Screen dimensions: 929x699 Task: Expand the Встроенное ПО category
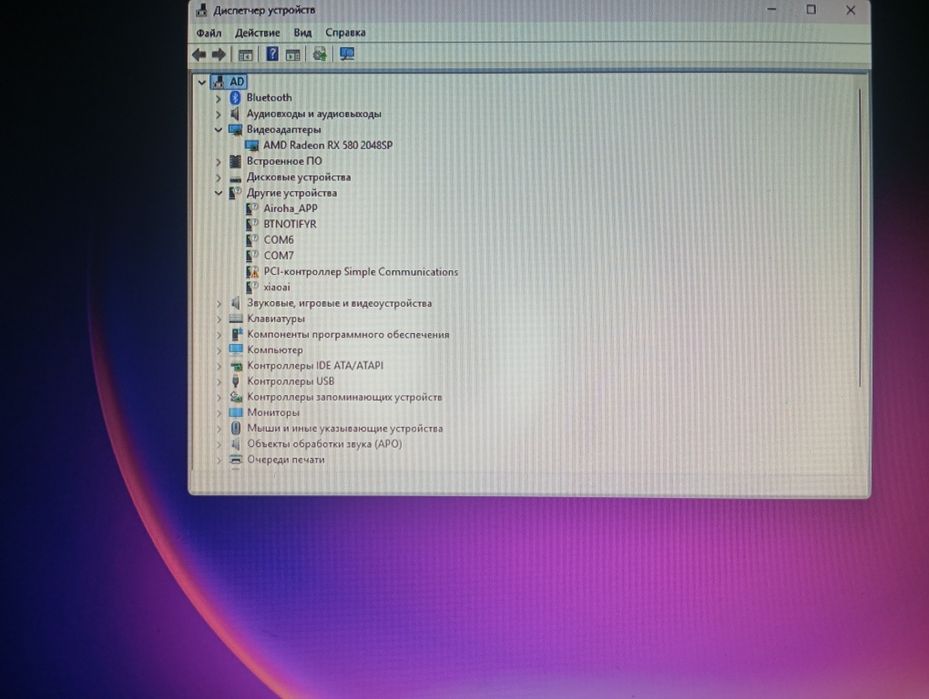point(218,162)
